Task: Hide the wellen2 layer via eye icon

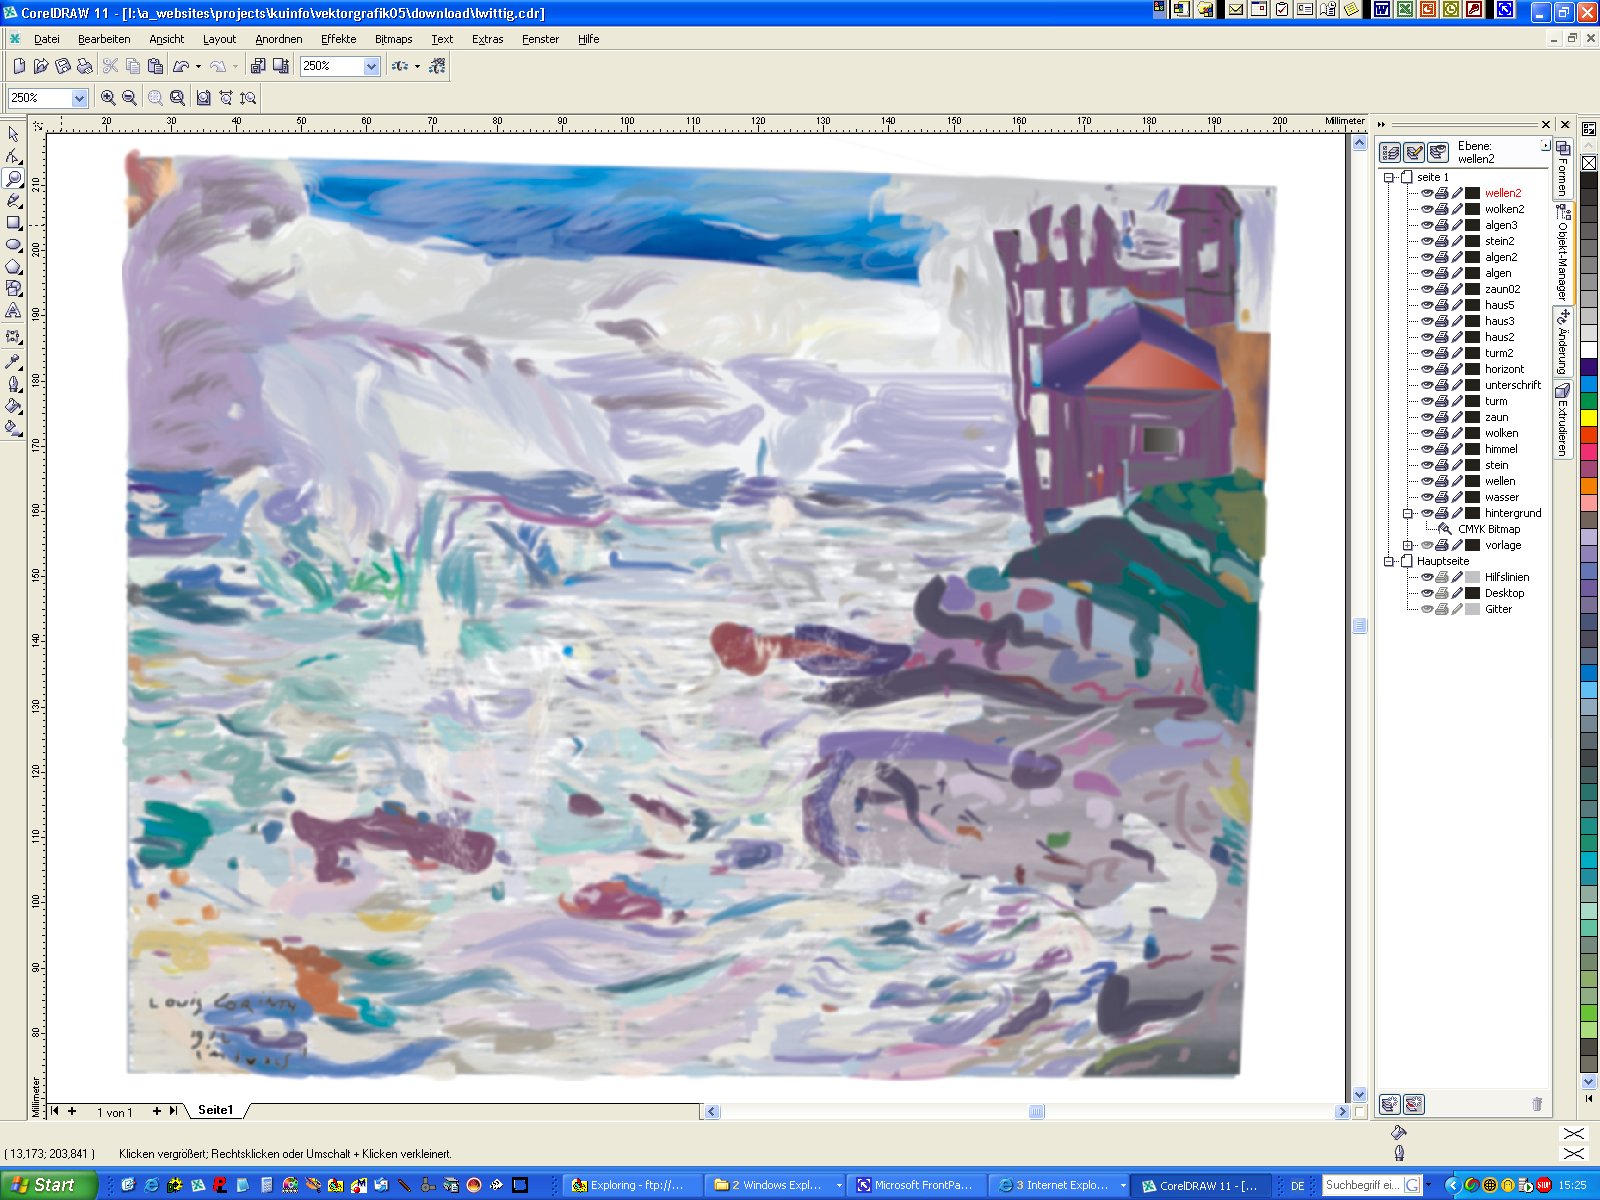Action: (1427, 193)
